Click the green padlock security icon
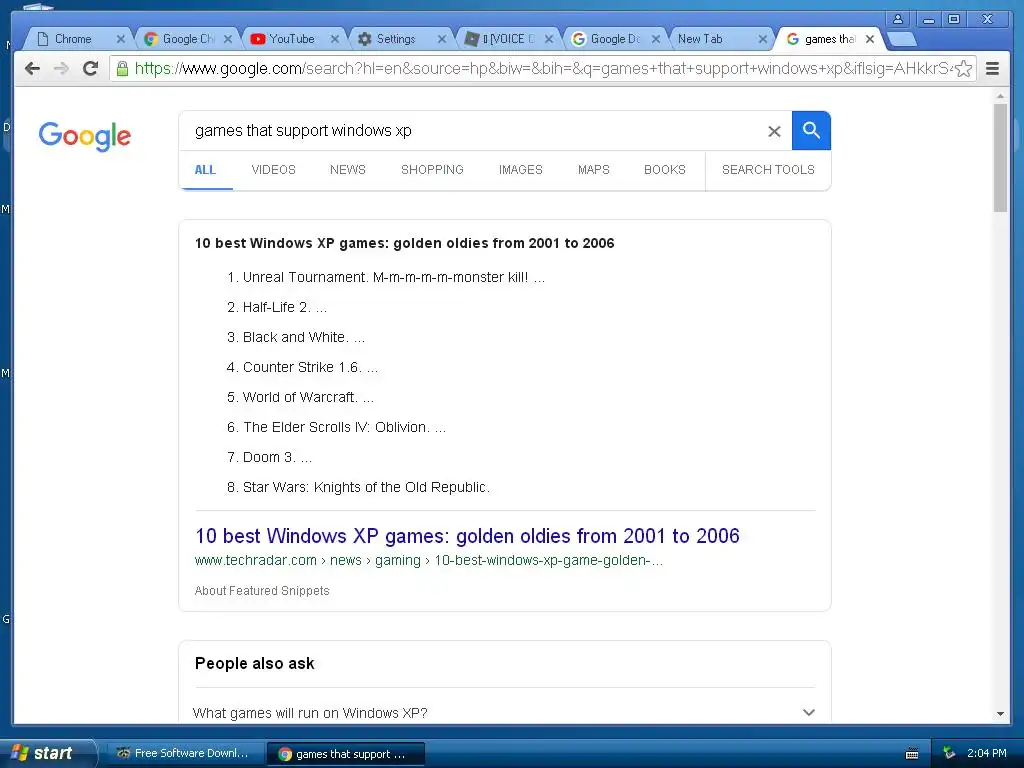 [x=121, y=68]
